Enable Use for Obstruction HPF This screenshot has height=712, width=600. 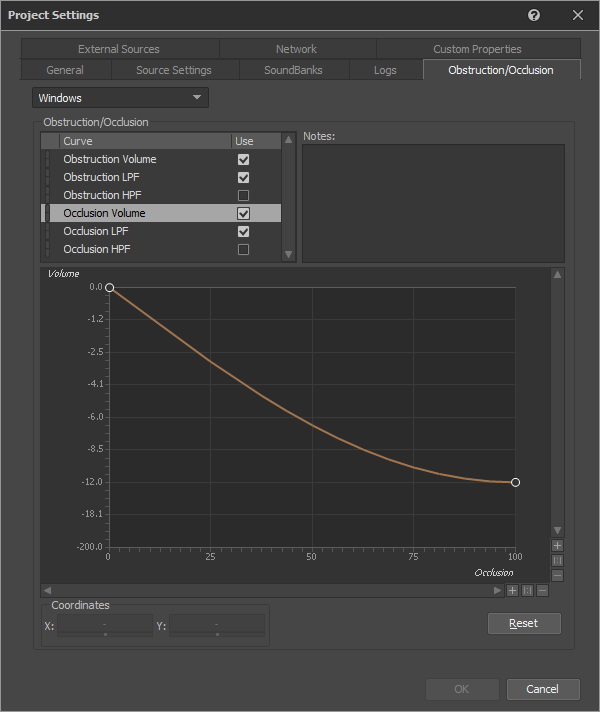243,195
